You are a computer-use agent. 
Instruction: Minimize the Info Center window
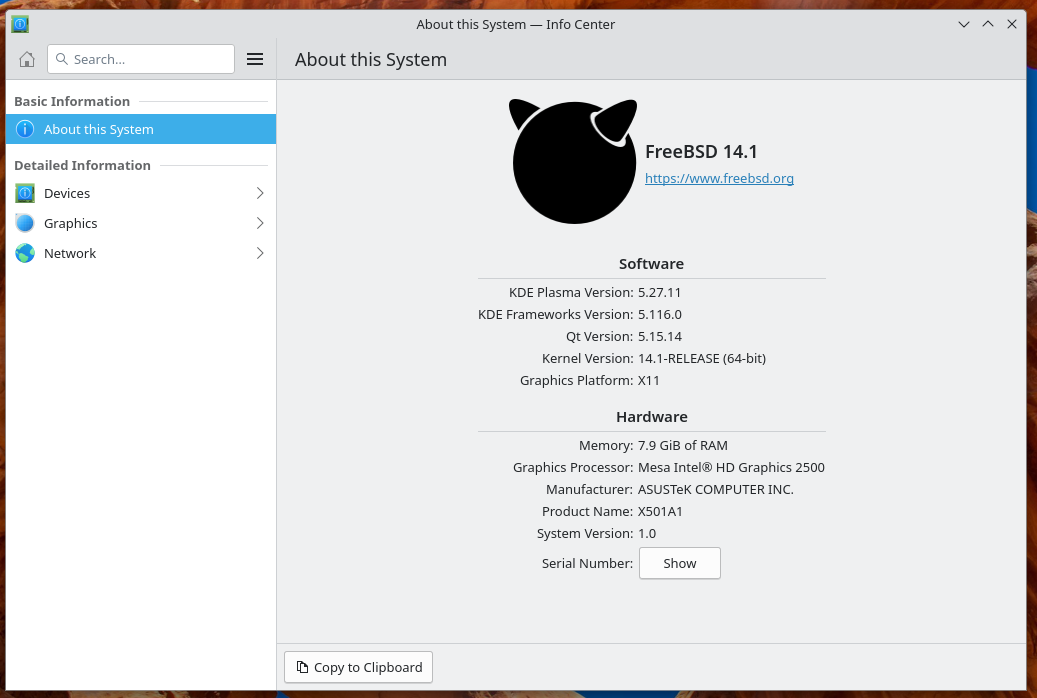[x=964, y=24]
